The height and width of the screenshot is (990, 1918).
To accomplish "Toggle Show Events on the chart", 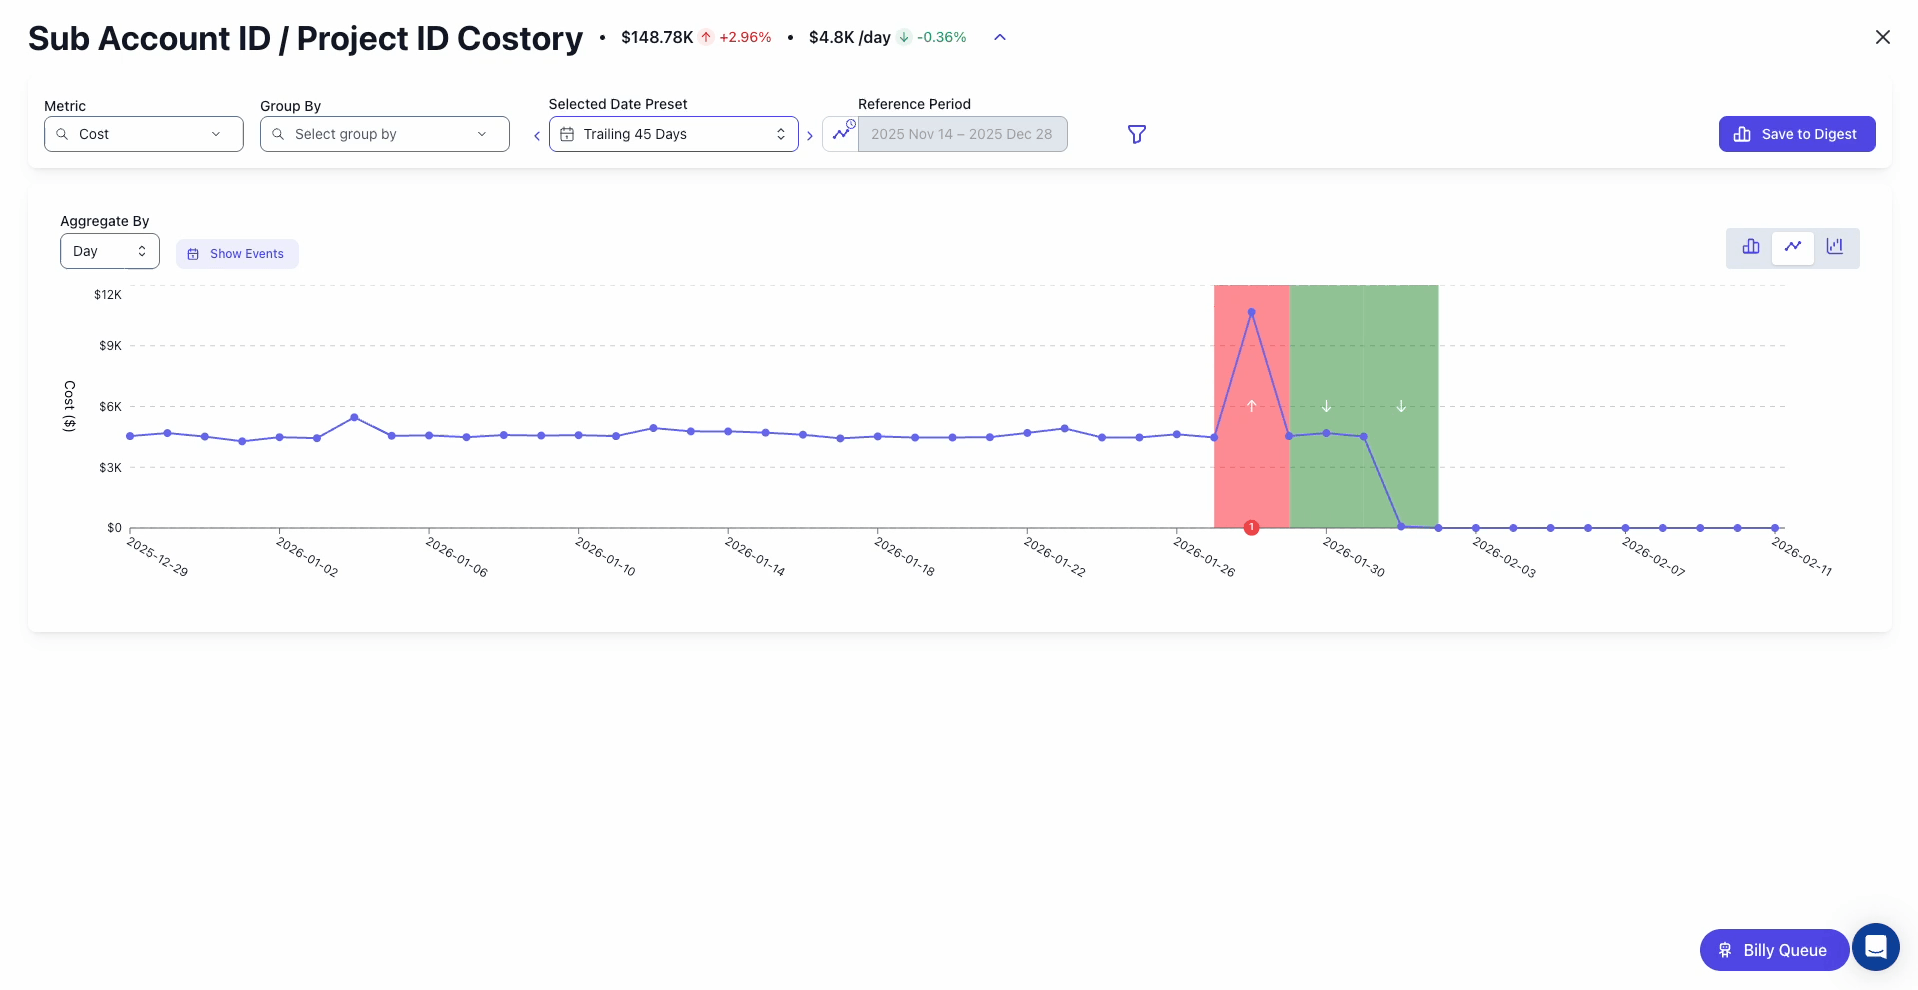I will pos(237,253).
